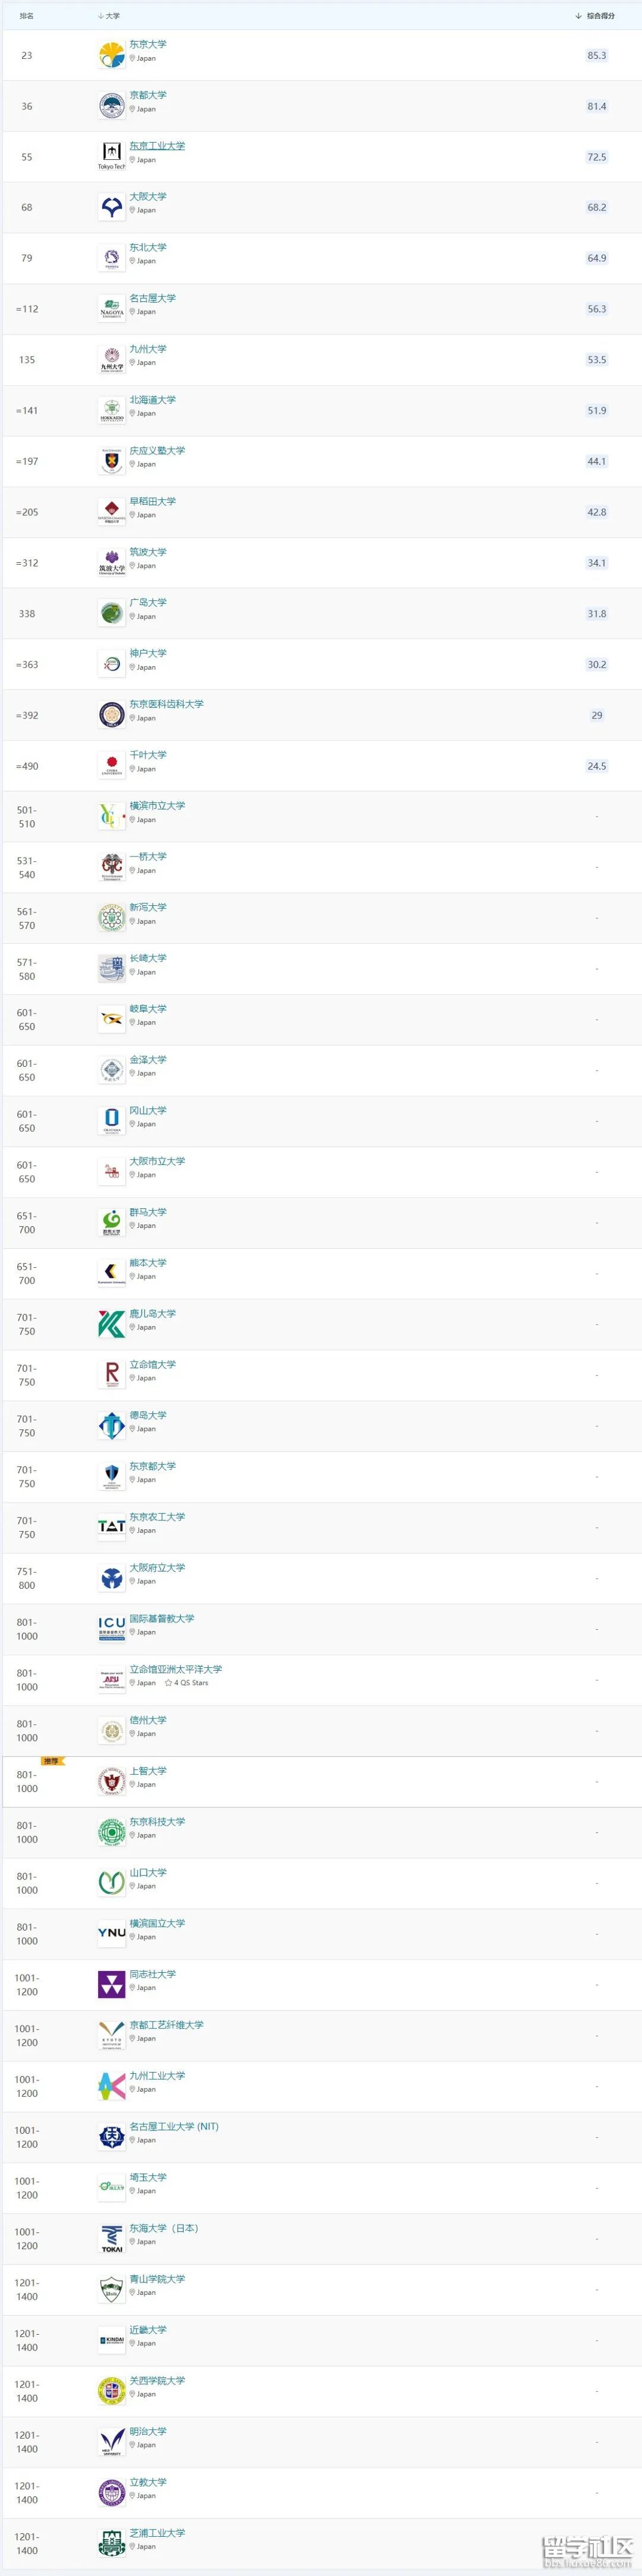The image size is (642, 2576).
Task: Click the TOKAI university logo
Action: 111,2238
